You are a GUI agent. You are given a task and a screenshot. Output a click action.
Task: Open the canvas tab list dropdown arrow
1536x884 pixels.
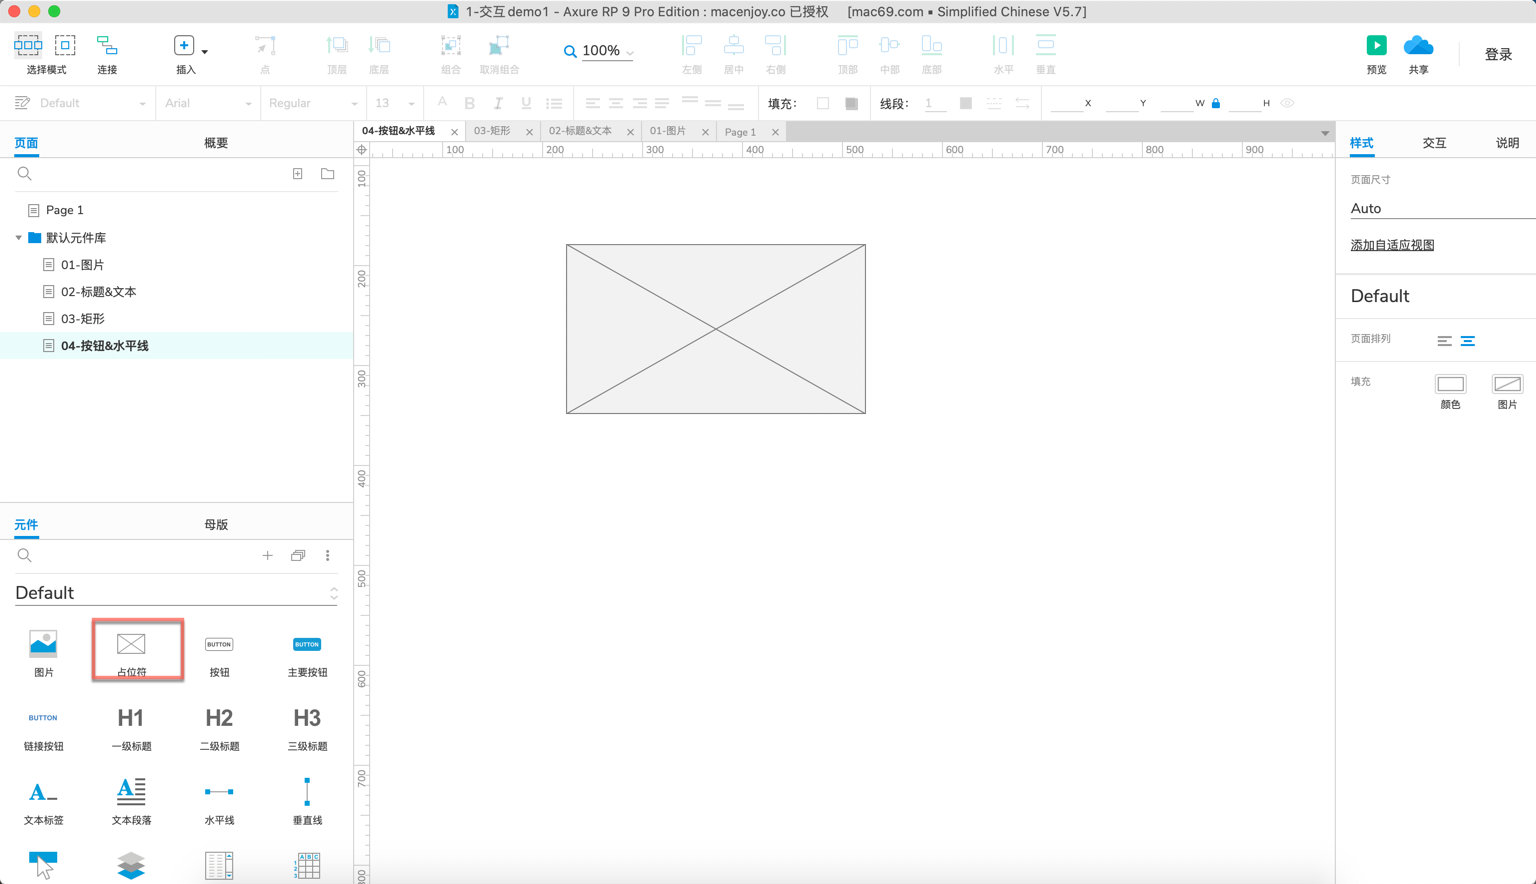[1325, 133]
